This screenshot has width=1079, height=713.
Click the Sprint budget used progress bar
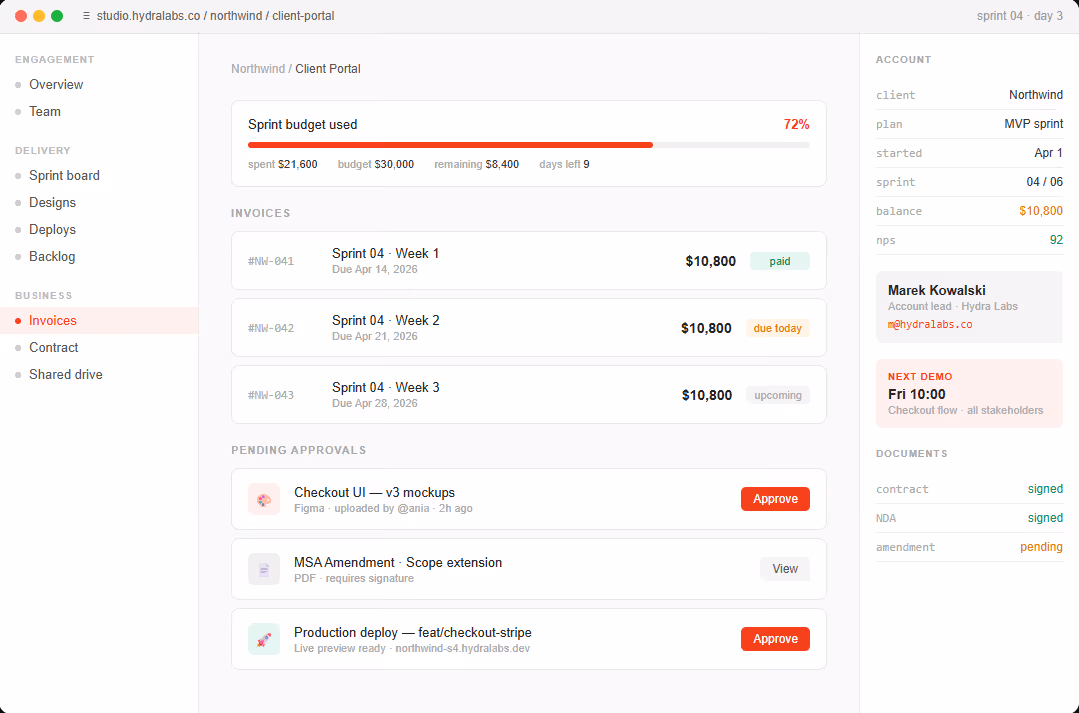click(528, 145)
